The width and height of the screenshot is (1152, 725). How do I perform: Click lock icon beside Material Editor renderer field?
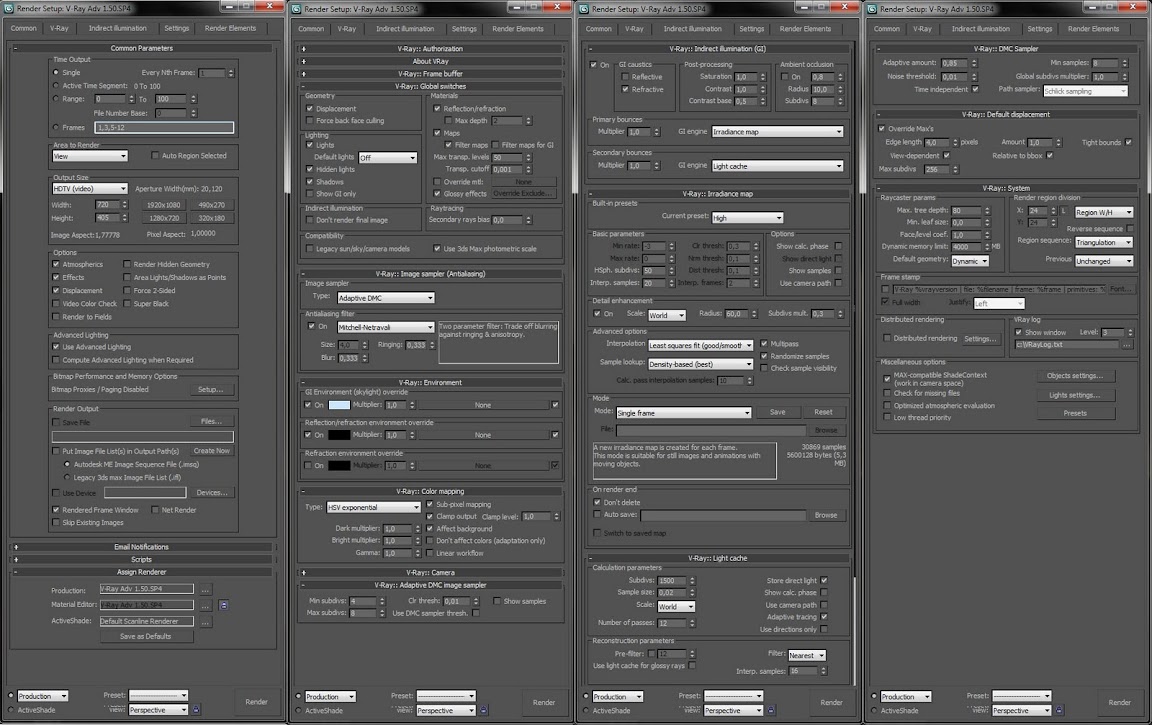click(223, 605)
